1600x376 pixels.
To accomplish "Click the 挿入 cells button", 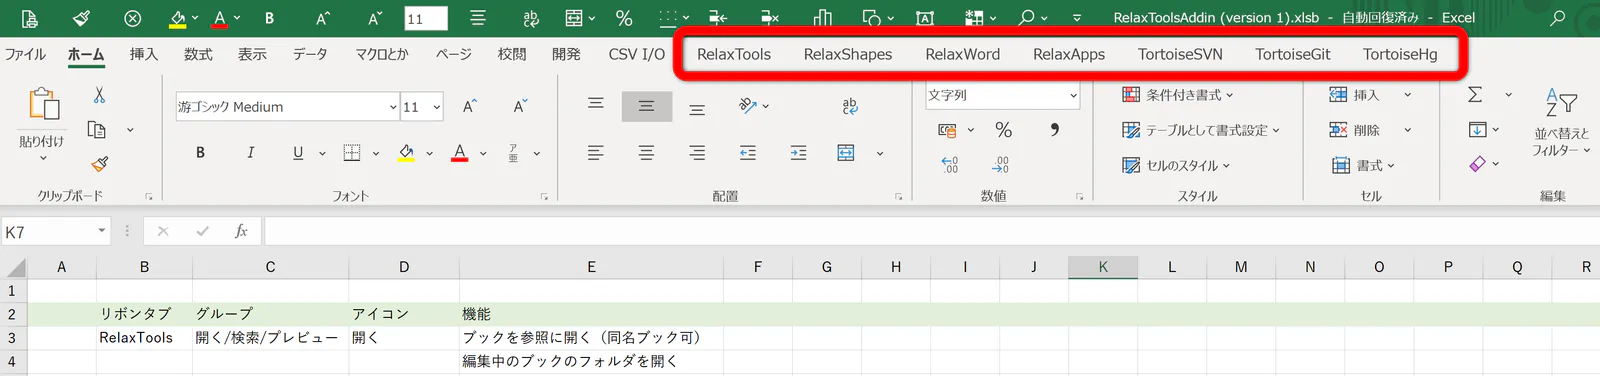I will [x=1355, y=95].
